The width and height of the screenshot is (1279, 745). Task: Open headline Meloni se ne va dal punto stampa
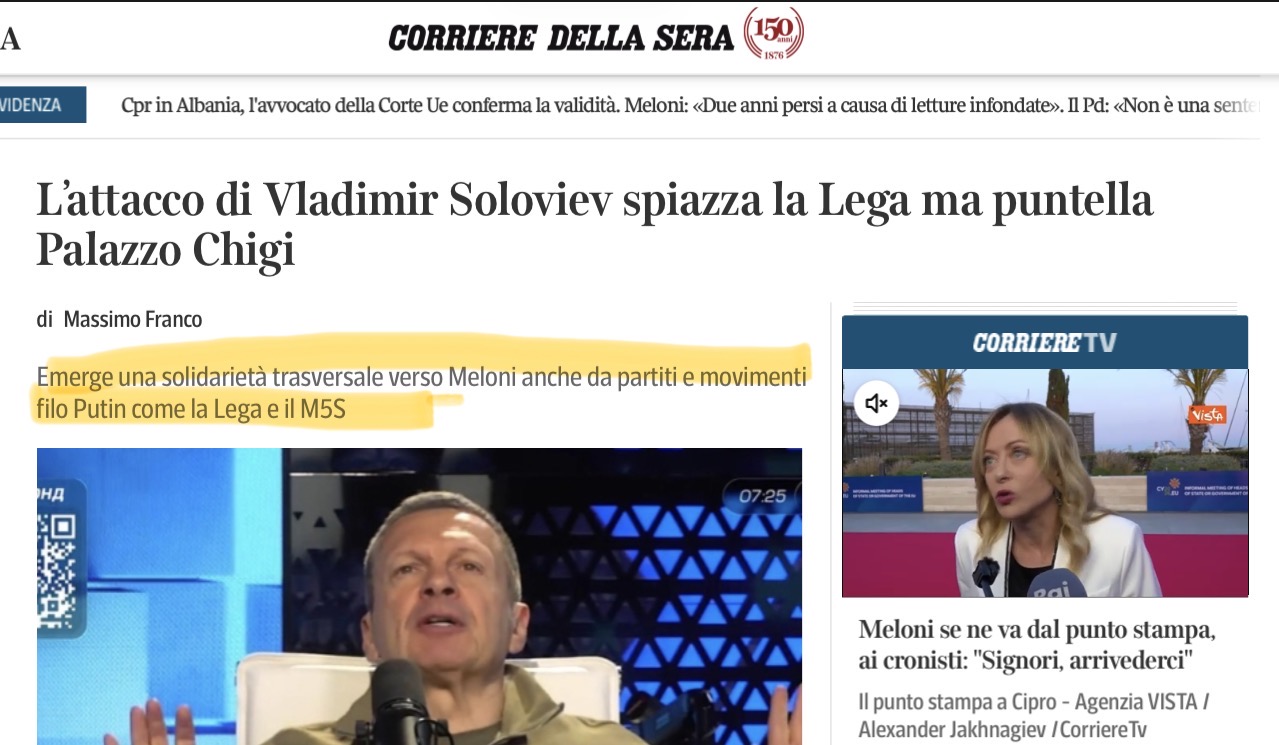(x=1037, y=646)
